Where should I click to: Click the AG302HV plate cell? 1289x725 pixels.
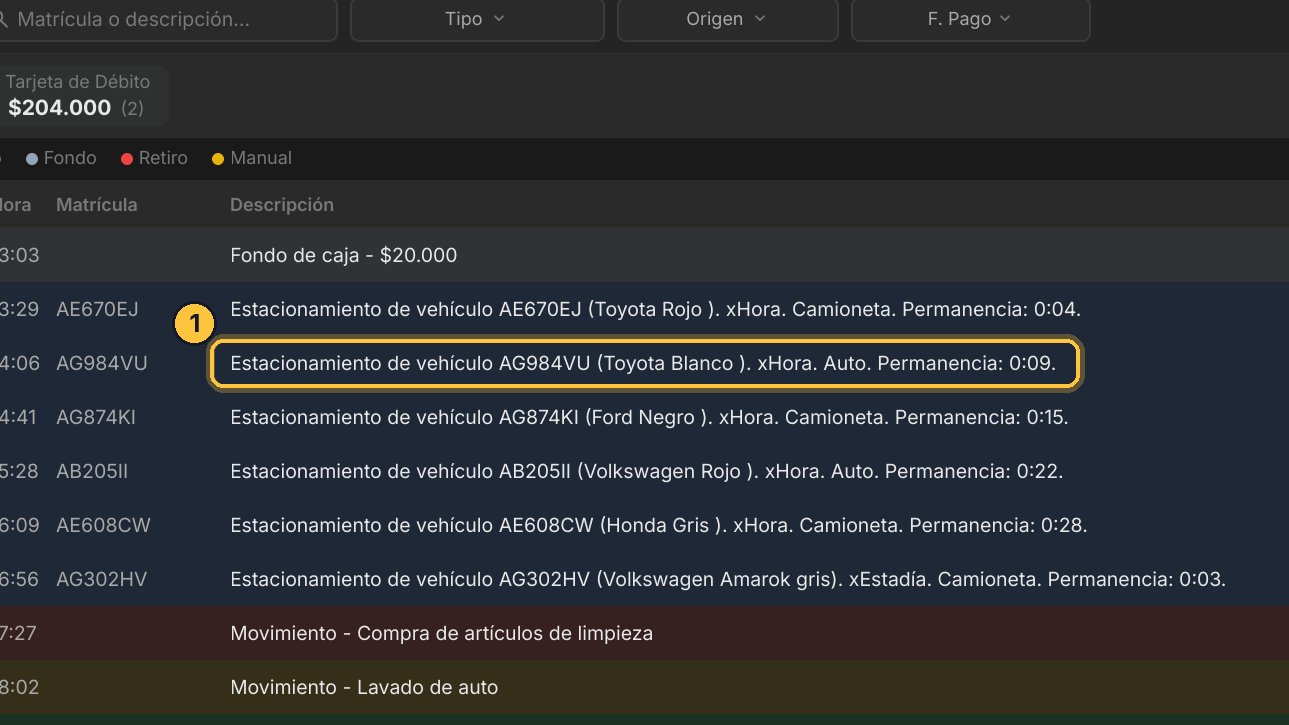coord(102,579)
